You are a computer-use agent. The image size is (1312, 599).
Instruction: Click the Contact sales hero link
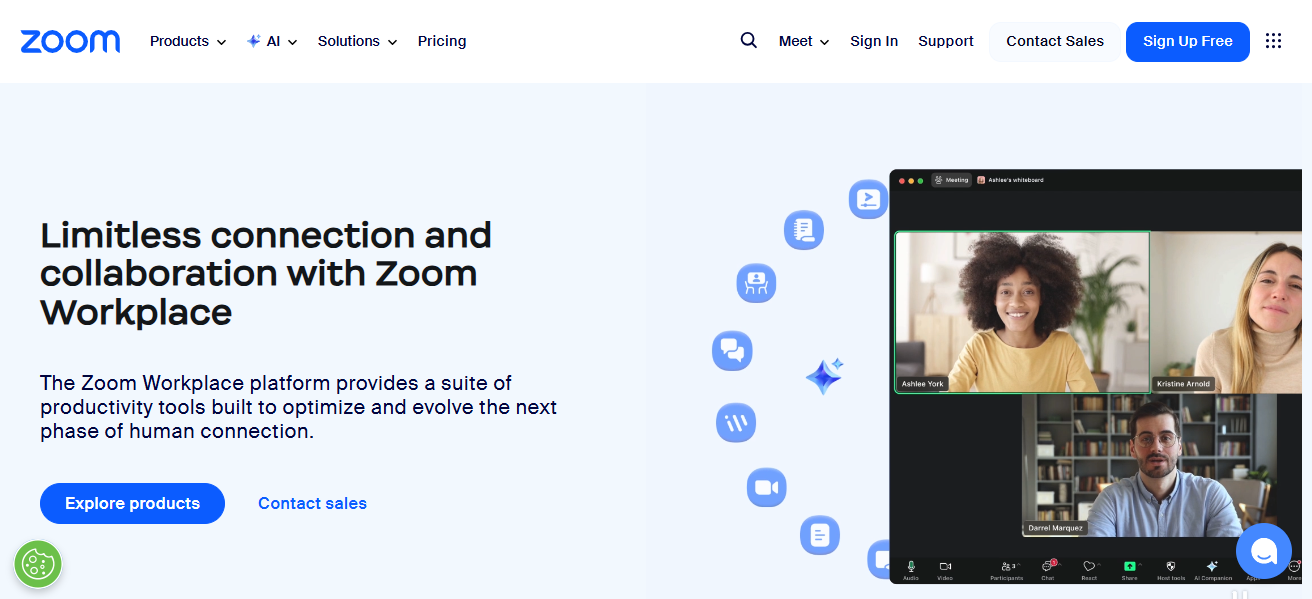click(x=312, y=503)
